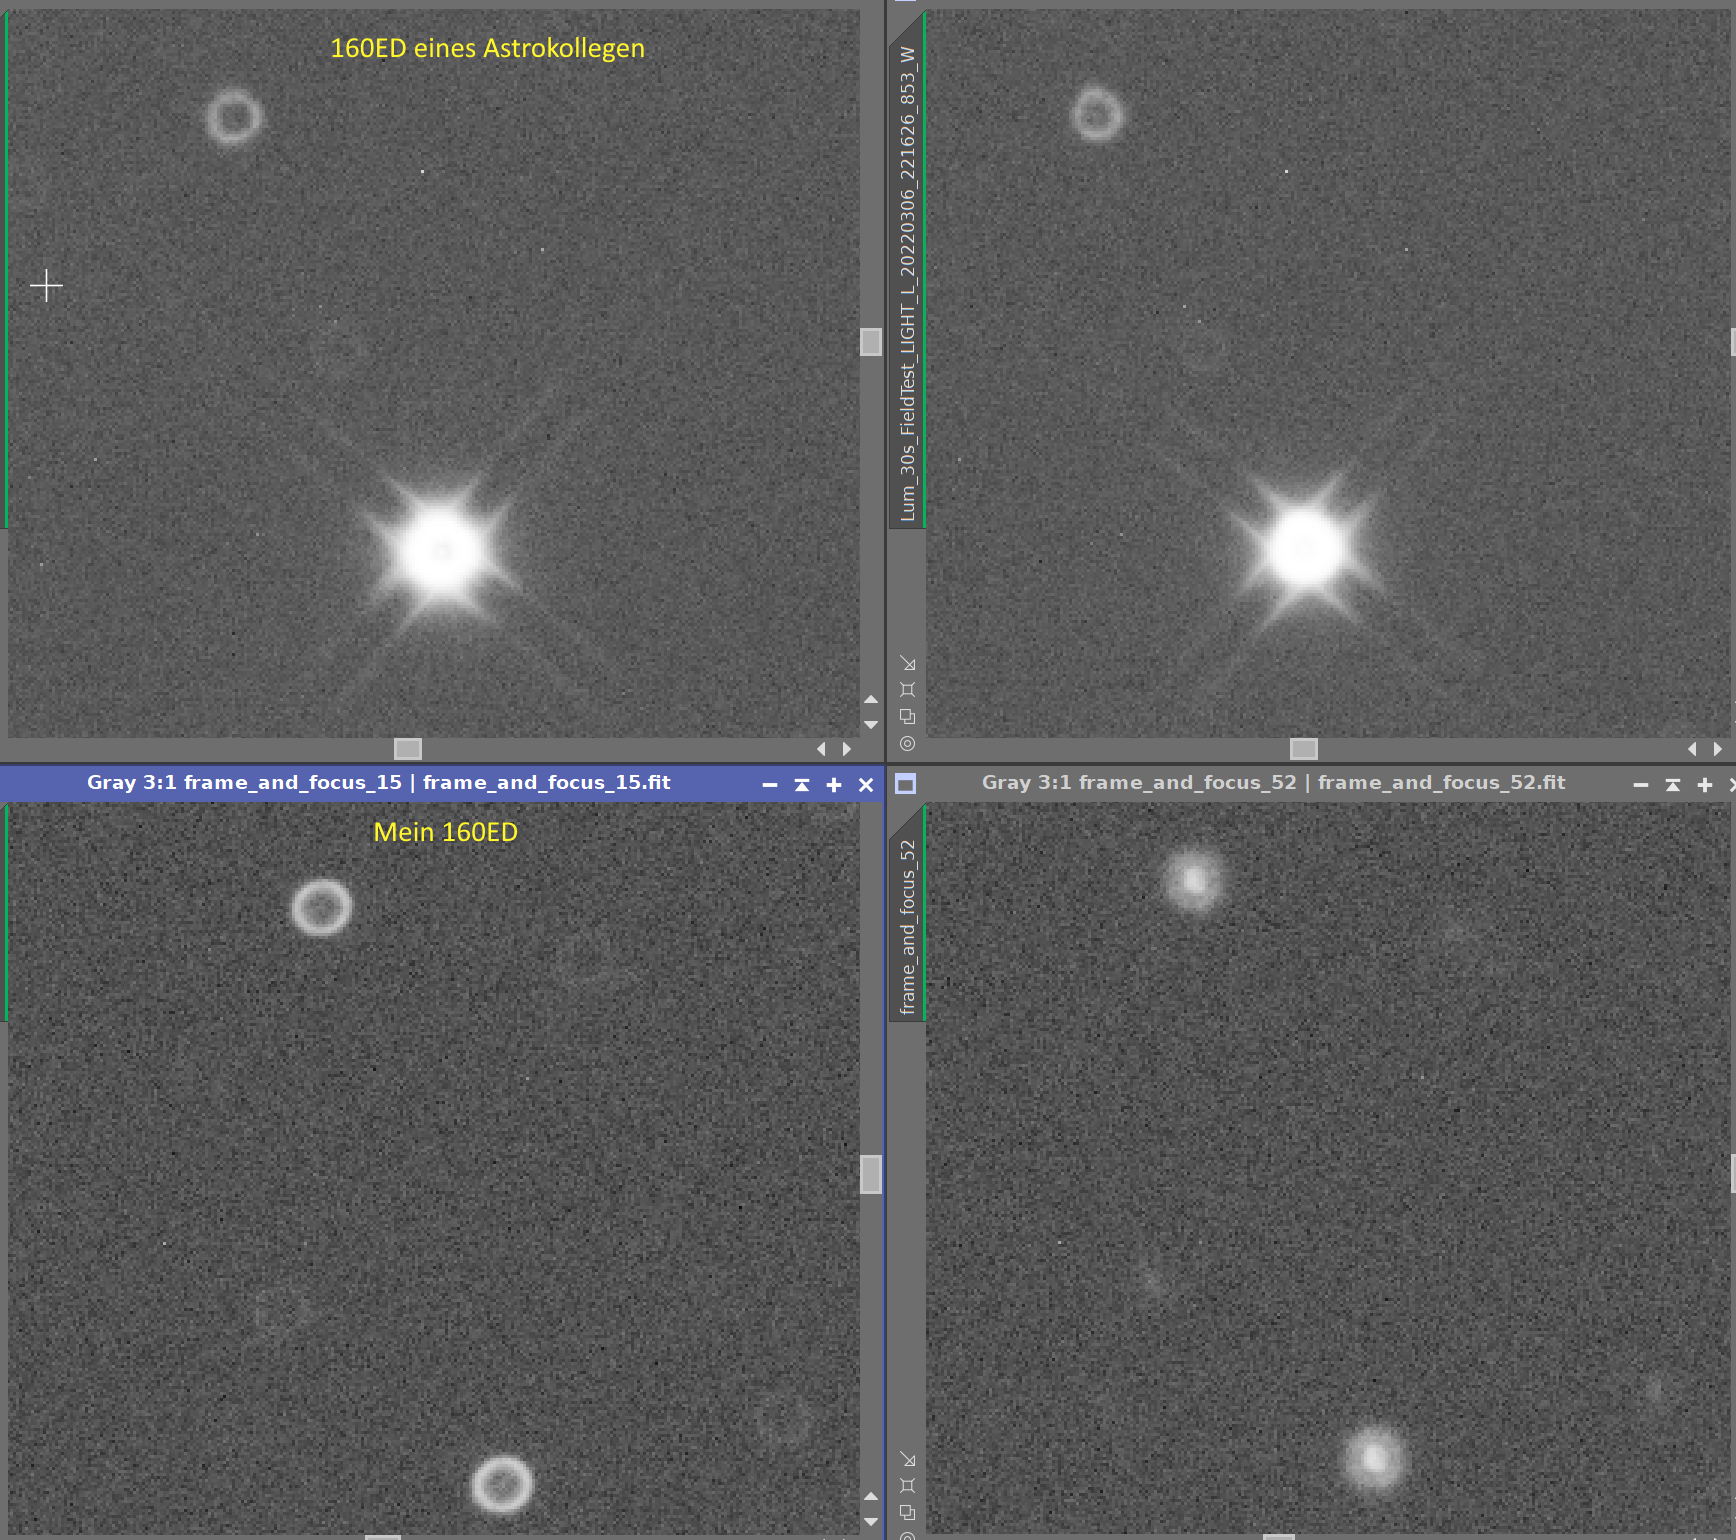The image size is (1736, 1540).
Task: Click scroll-right arrow in the '160ED eines Astrokollegen' window
Action: click(847, 749)
